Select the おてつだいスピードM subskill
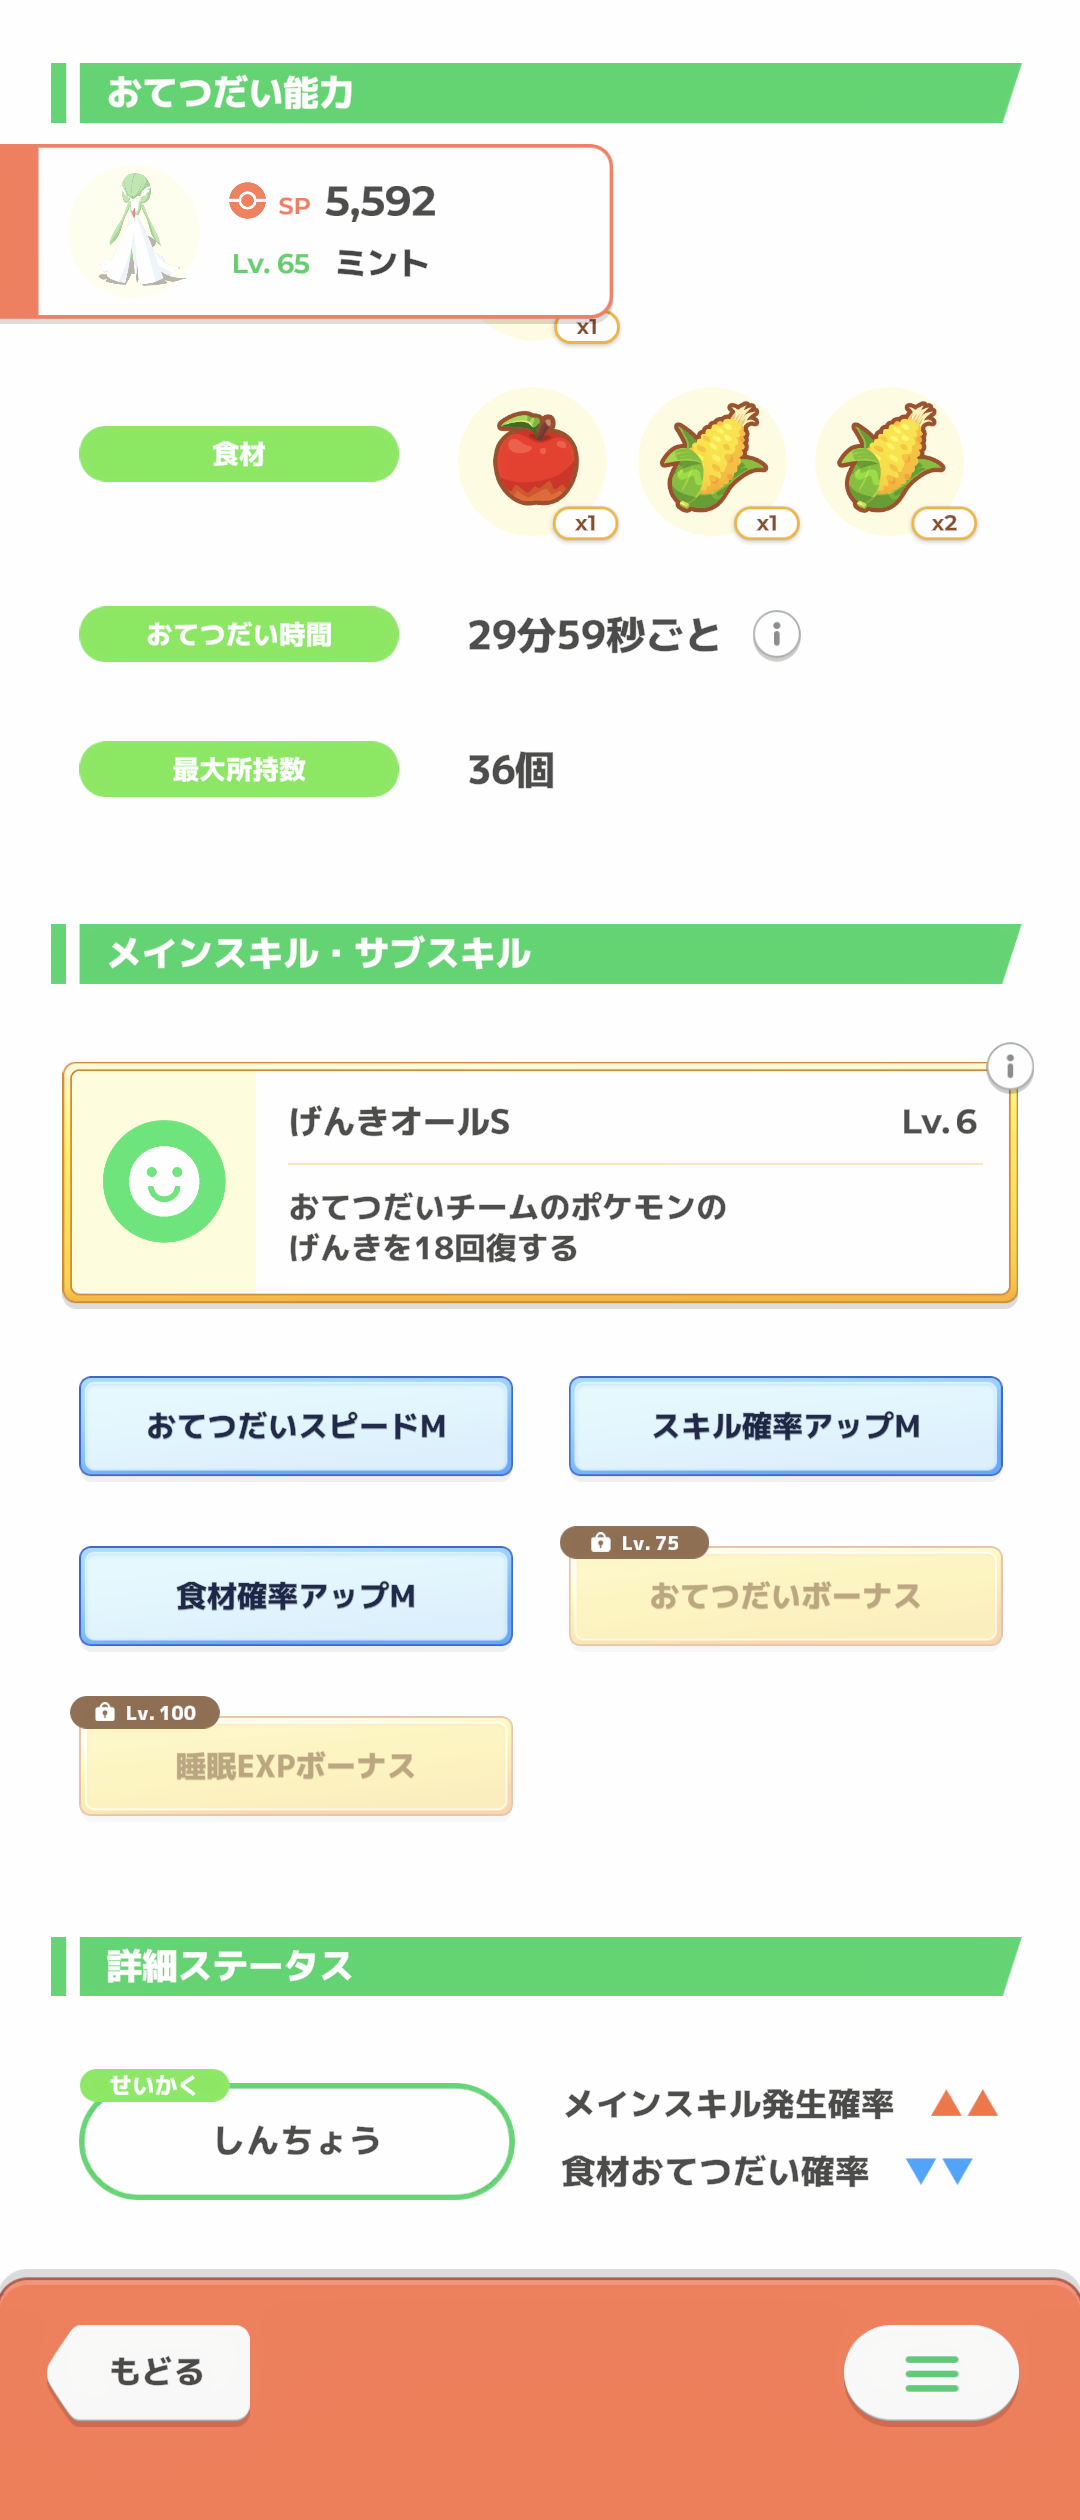The image size is (1080, 2520). coord(296,1426)
